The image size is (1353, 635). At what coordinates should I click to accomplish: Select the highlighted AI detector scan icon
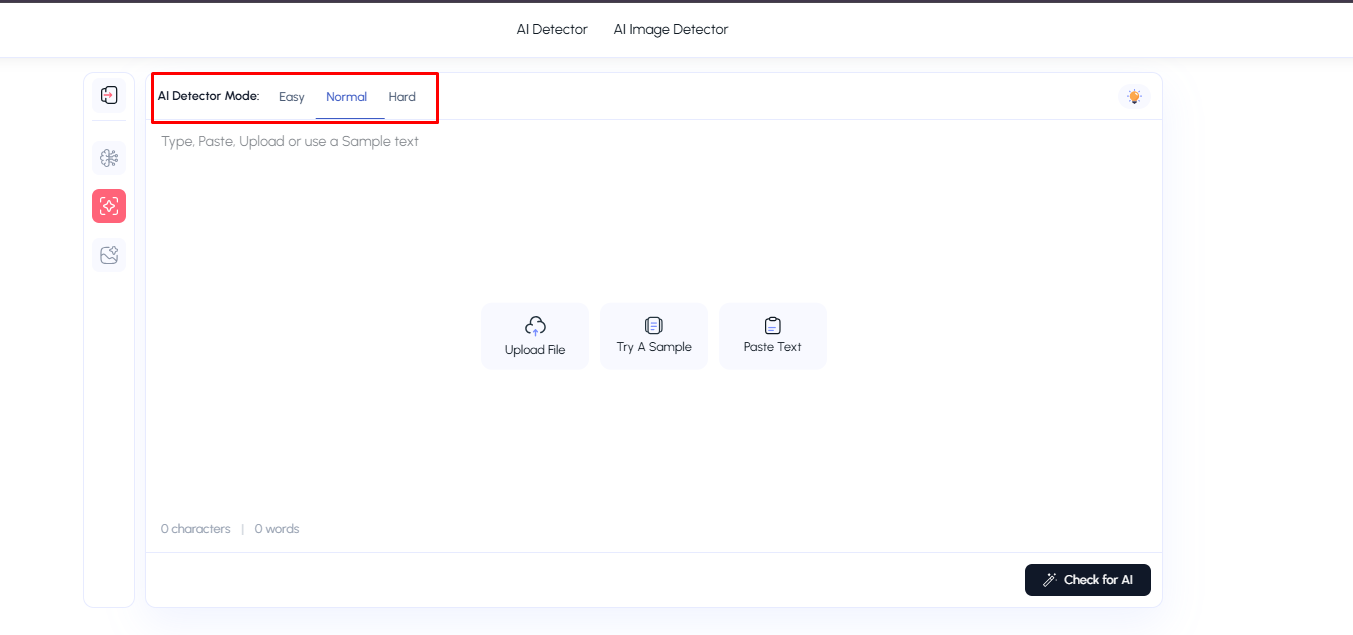[x=109, y=206]
